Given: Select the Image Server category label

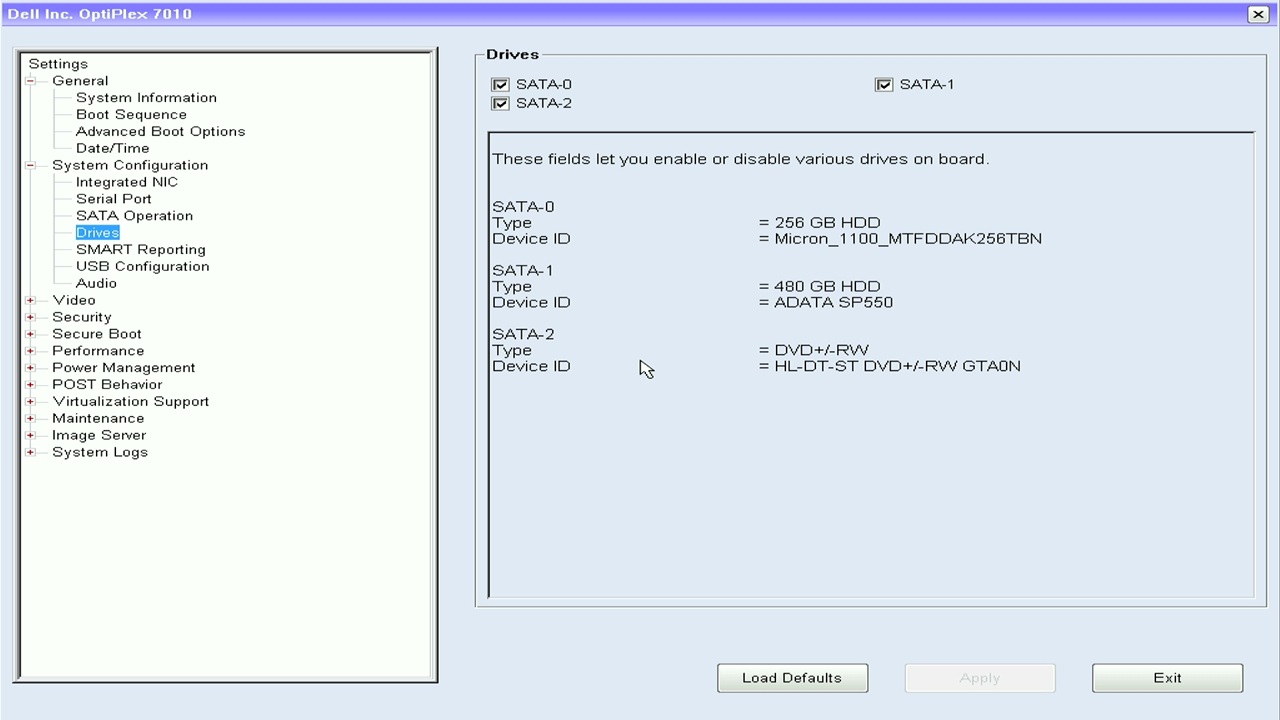Looking at the screenshot, I should 99,436.
